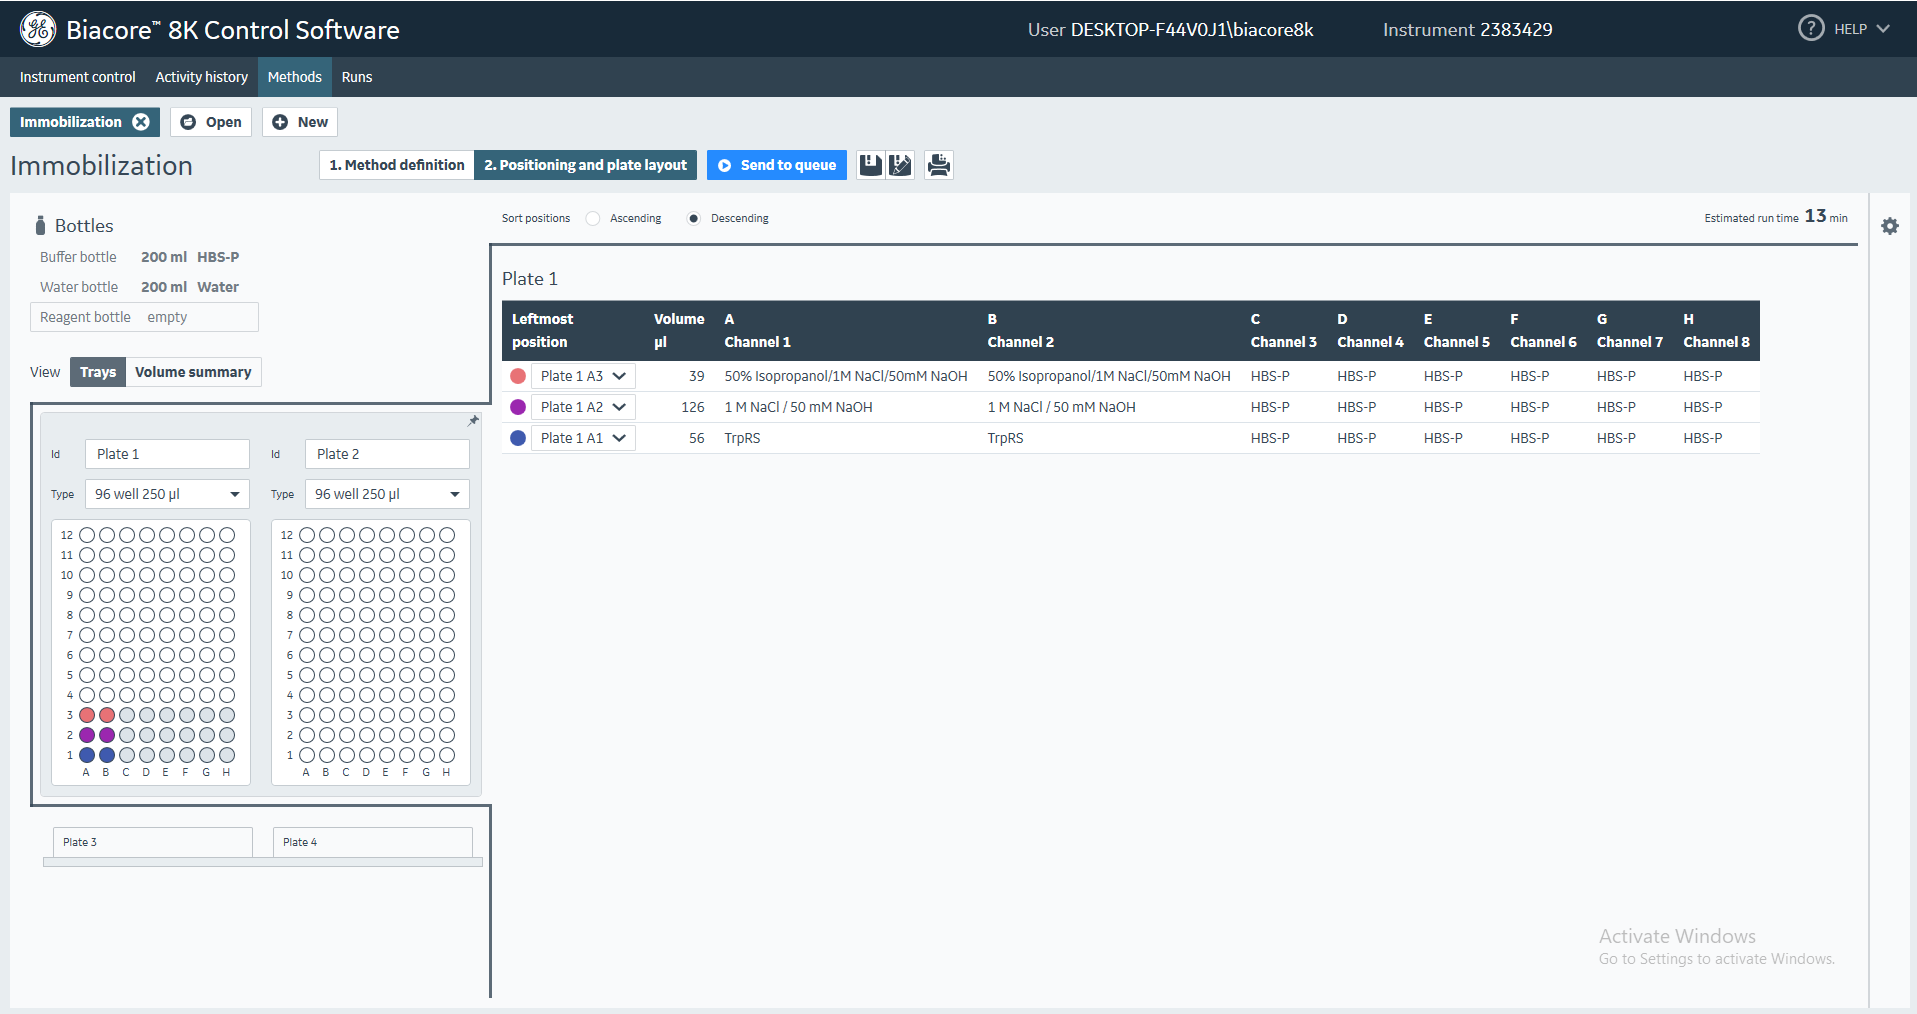Screen dimensions: 1917x1014
Task: Select Descending sort positions
Action: [694, 219]
